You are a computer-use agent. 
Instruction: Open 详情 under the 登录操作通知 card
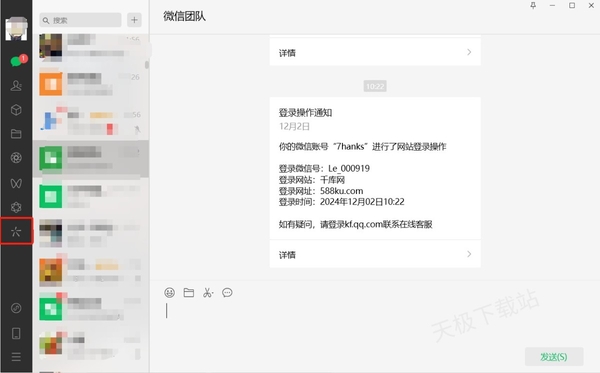coord(375,254)
